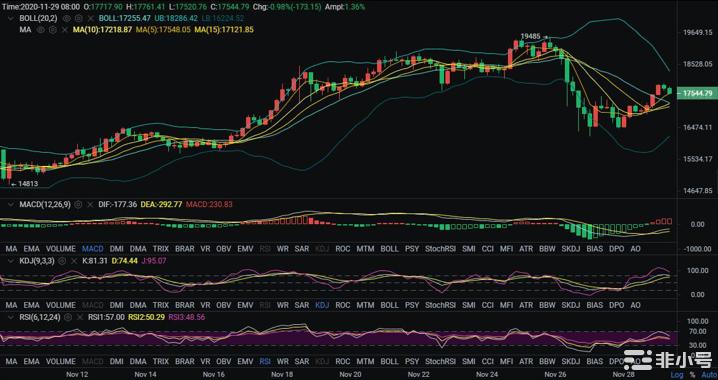Switch KDJ panel row to DMA
The image size is (718, 380).
click(x=138, y=305)
